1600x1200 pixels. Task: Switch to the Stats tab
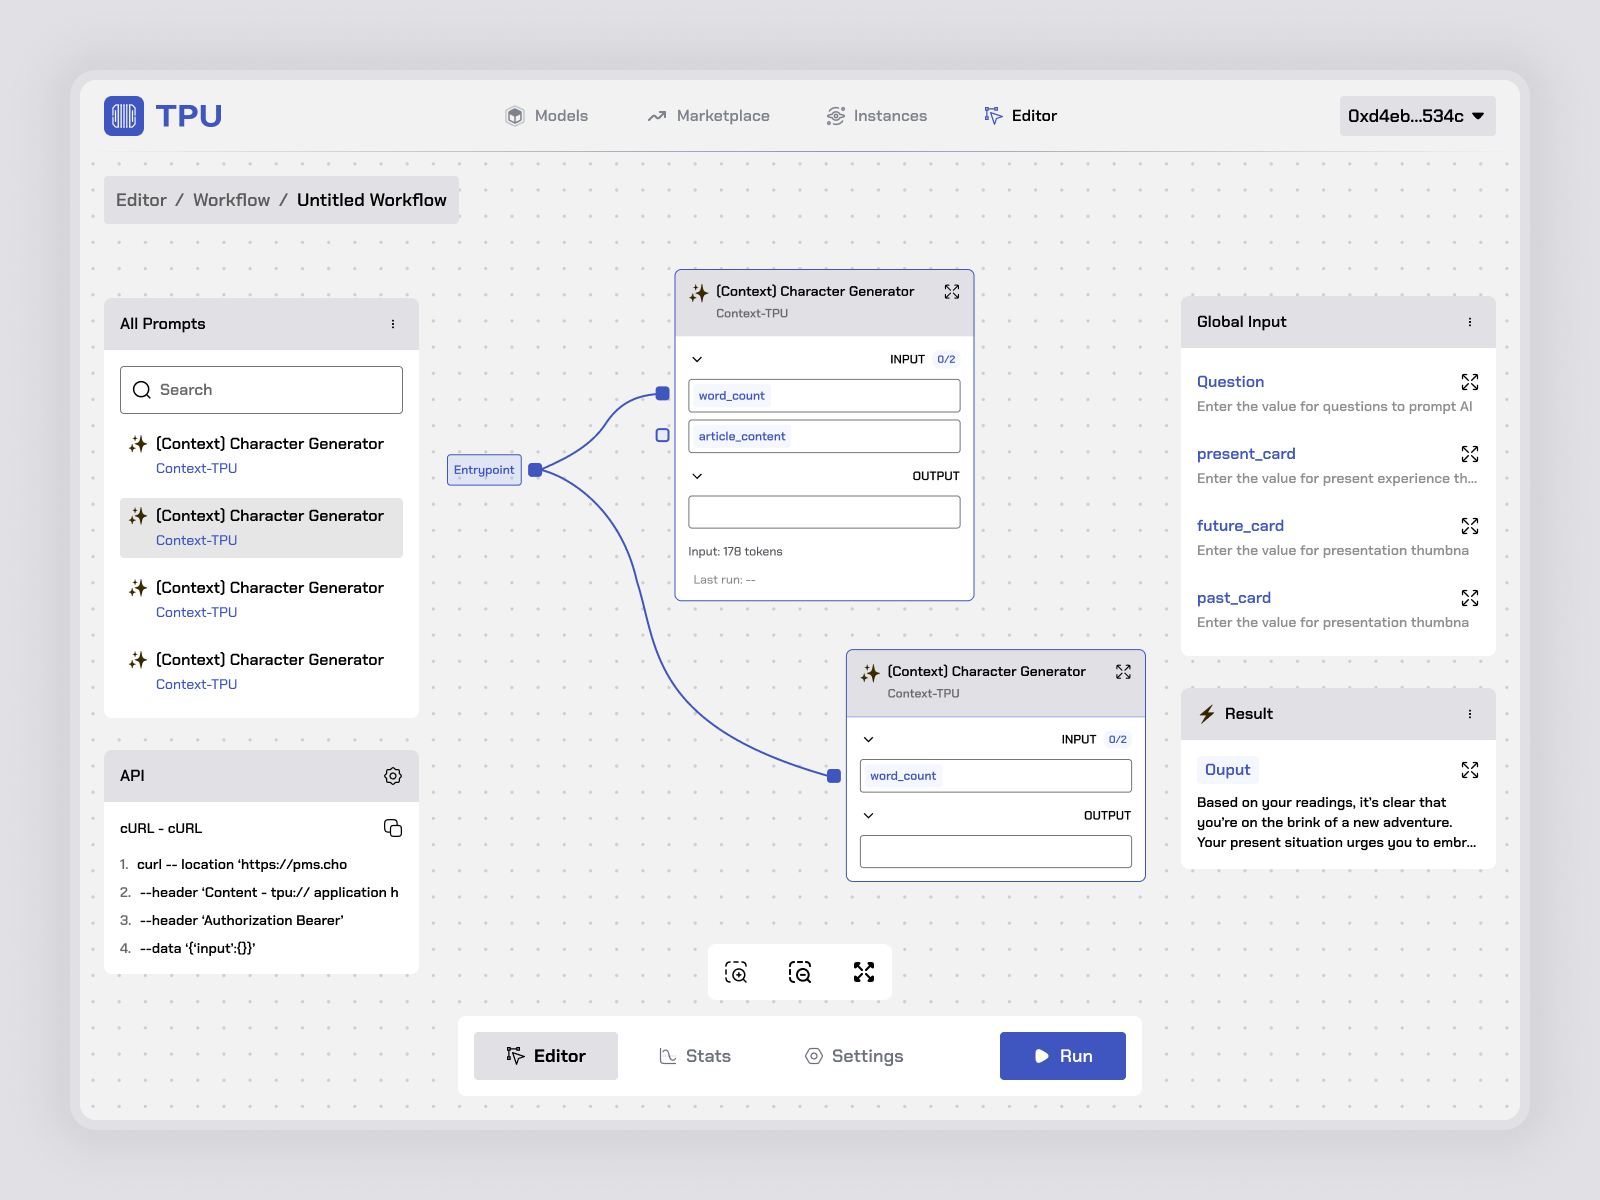(x=696, y=1056)
